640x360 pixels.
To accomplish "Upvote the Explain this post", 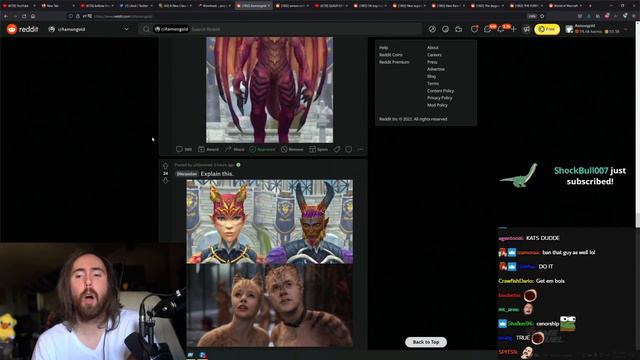I will coord(165,166).
